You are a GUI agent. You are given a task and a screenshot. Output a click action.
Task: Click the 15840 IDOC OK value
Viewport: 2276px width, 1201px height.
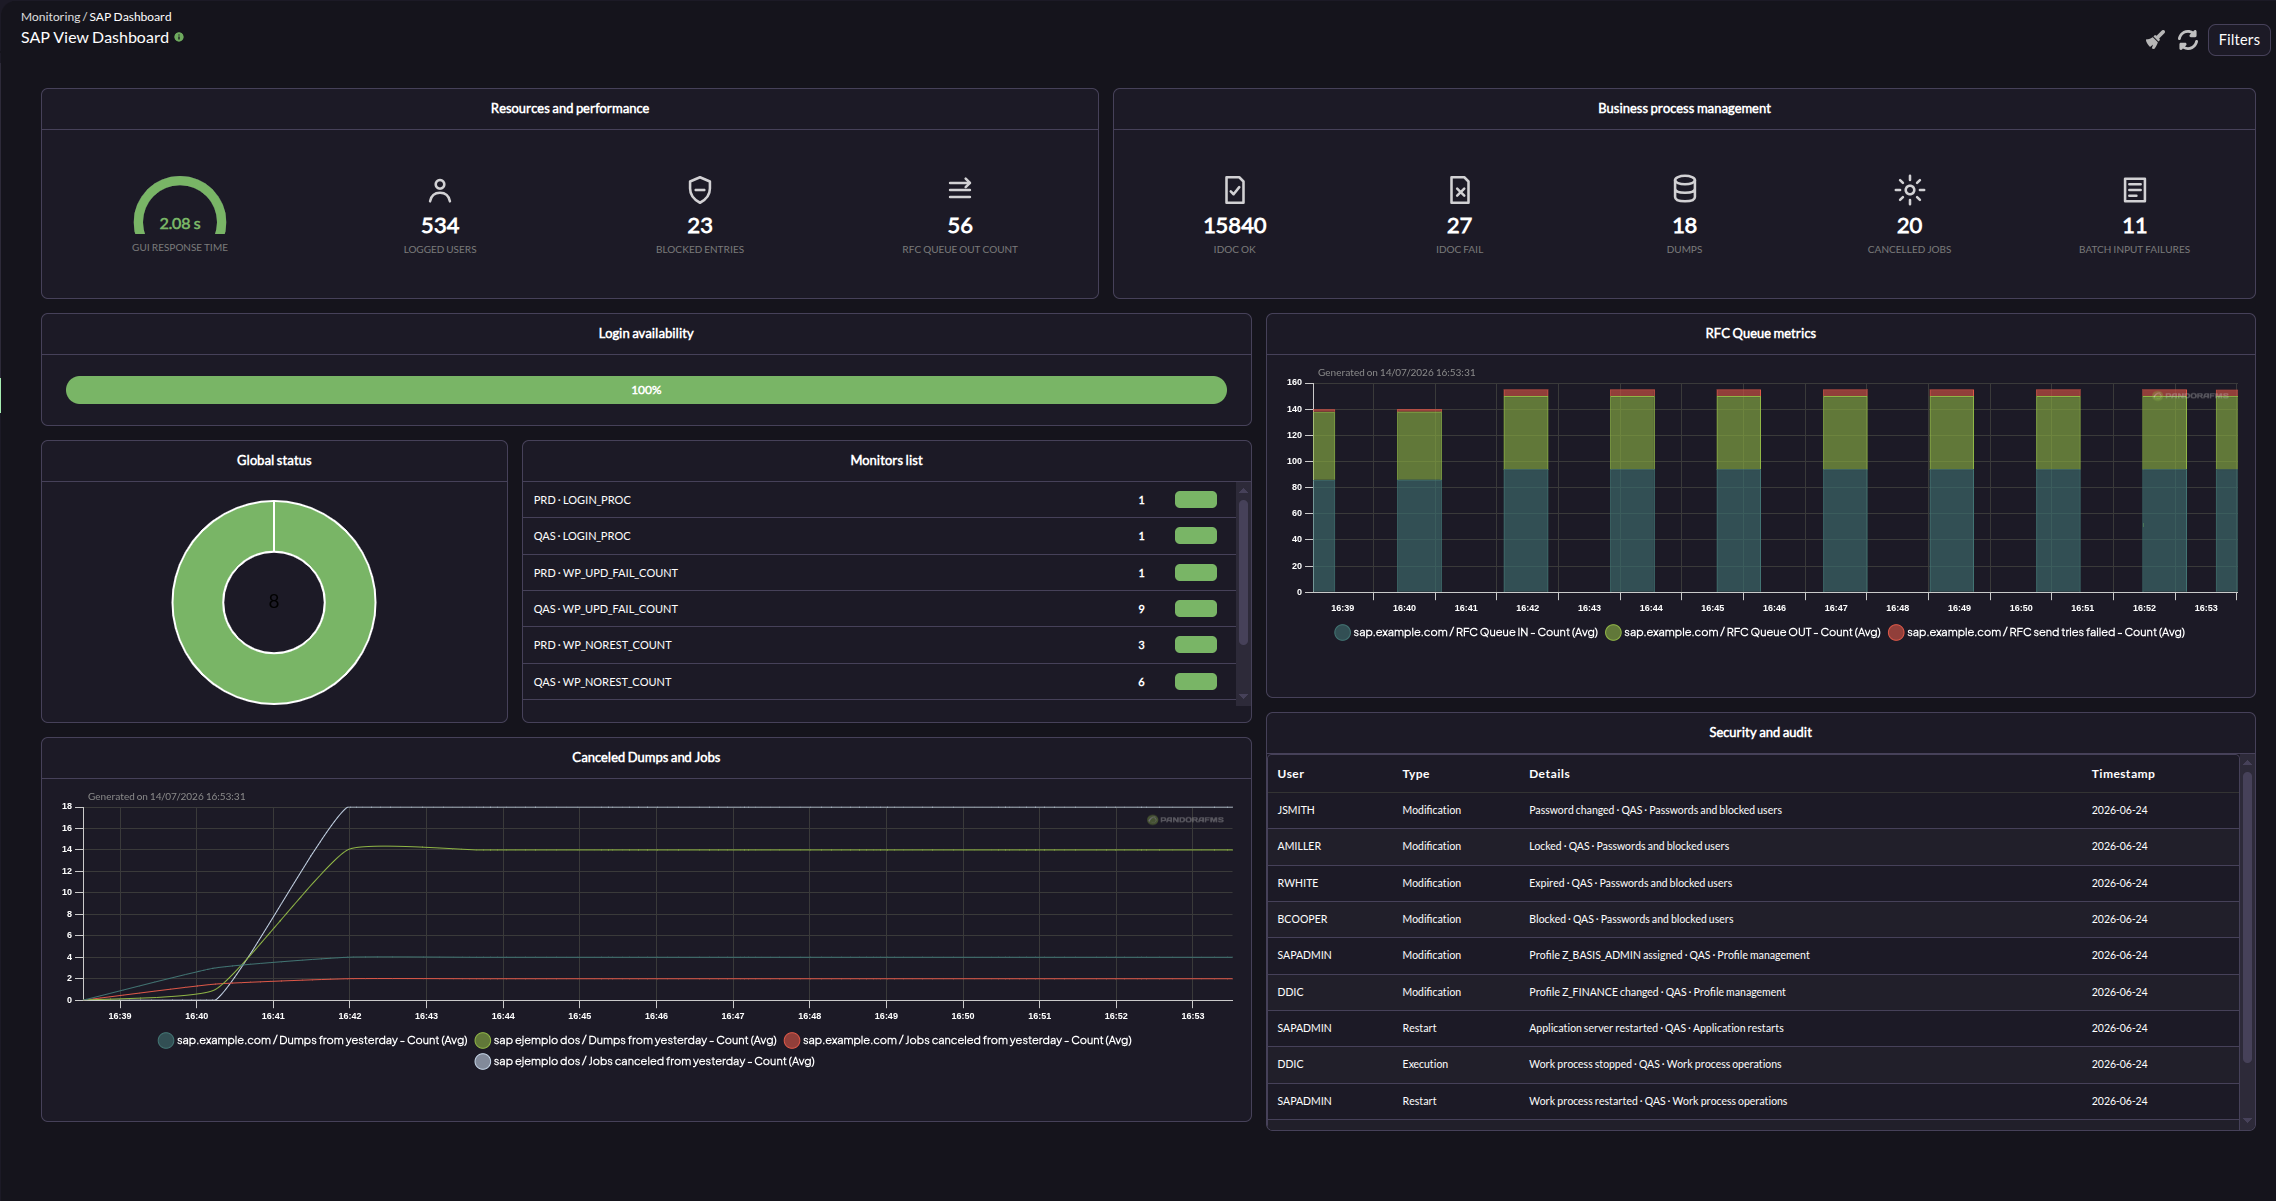pyautogui.click(x=1235, y=226)
